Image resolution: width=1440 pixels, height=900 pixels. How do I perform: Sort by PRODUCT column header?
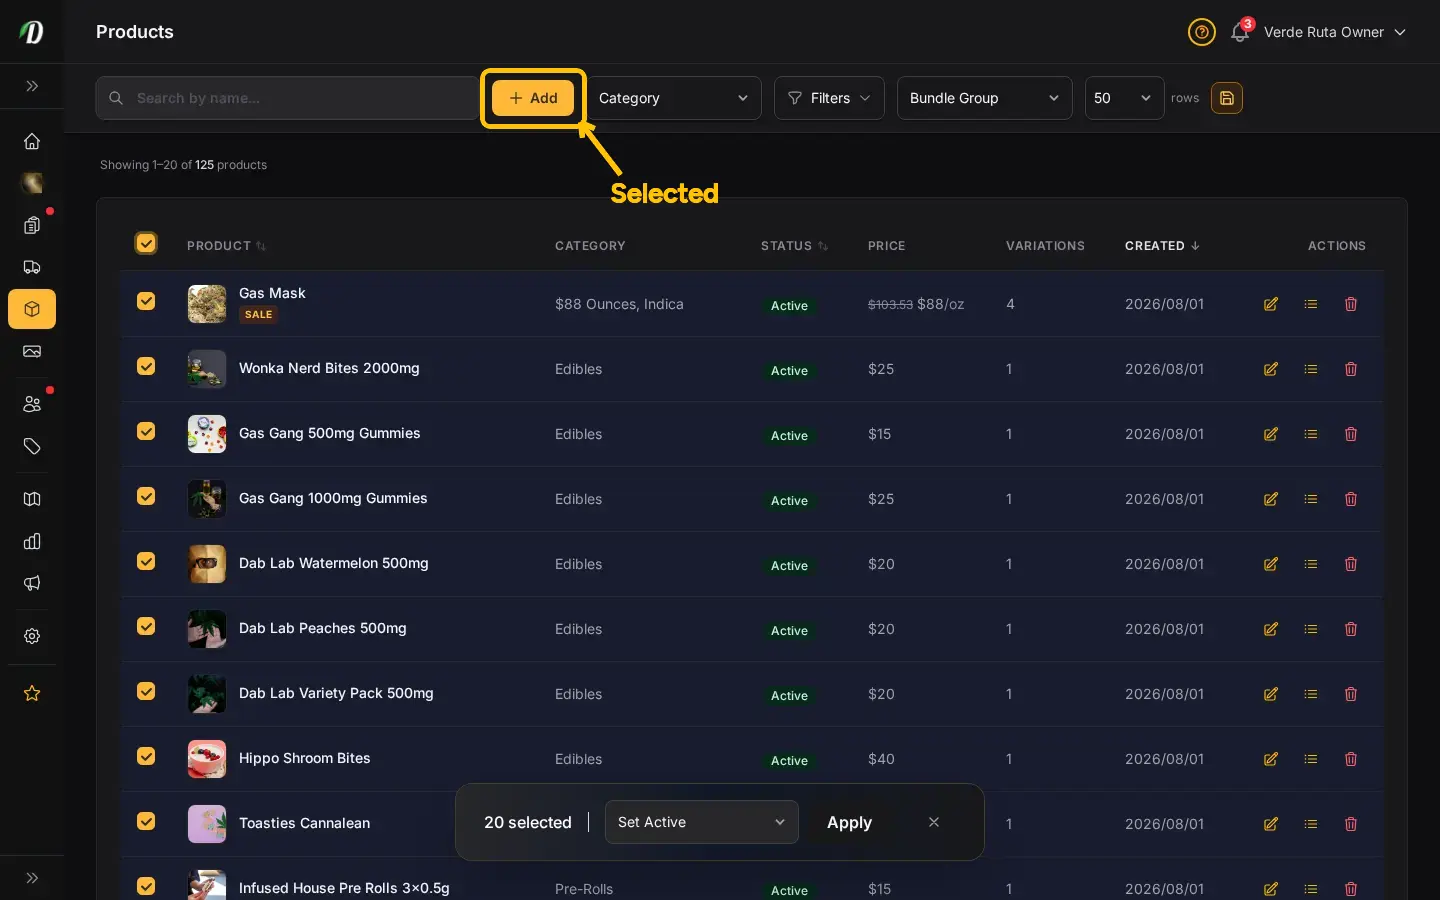[226, 246]
